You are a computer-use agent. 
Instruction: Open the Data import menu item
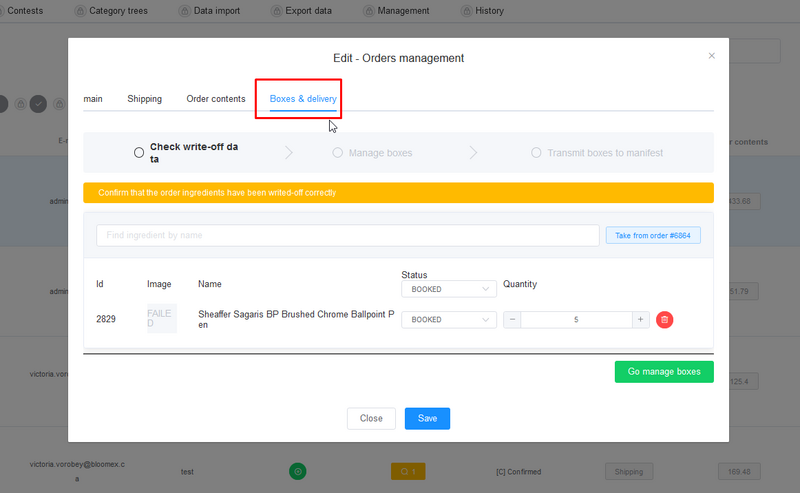click(x=217, y=11)
